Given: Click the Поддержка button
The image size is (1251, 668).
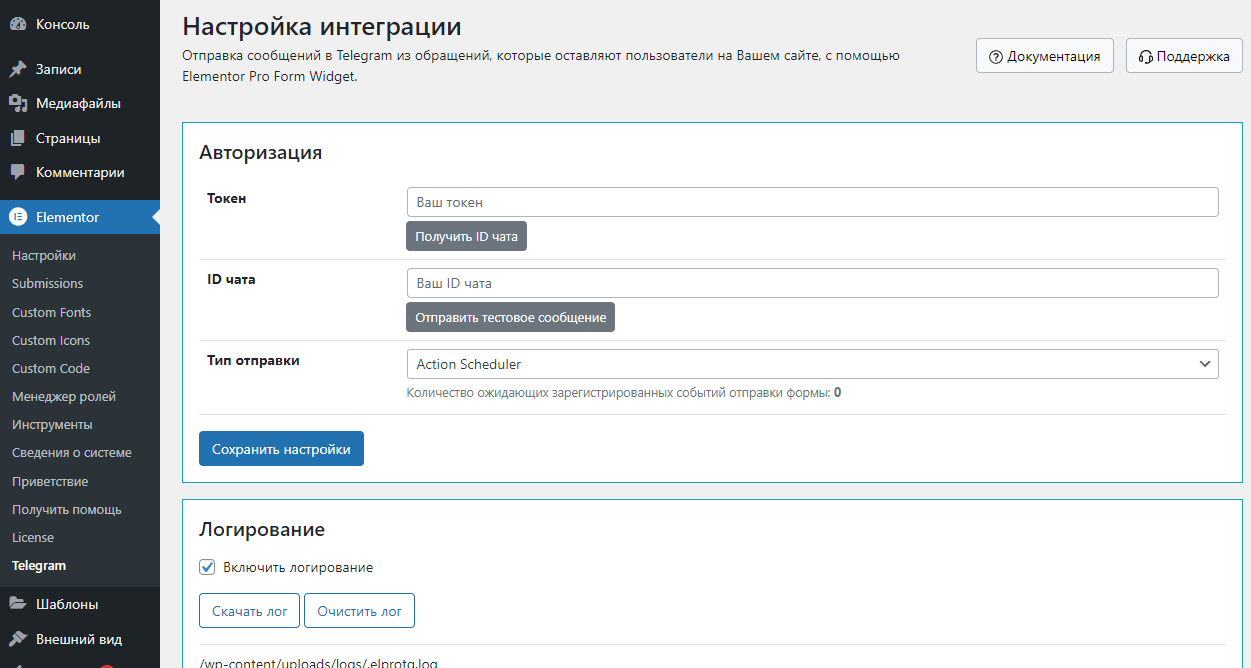Looking at the screenshot, I should (1185, 56).
